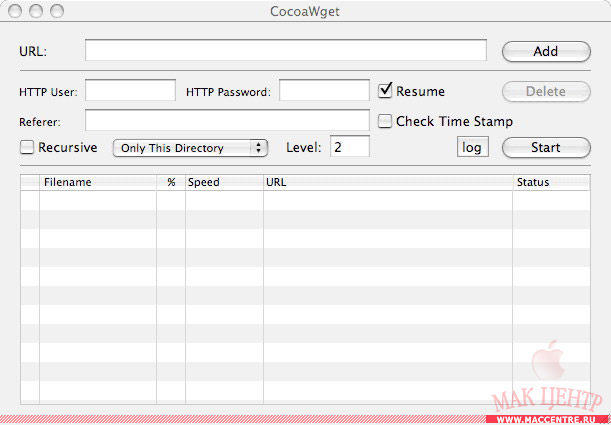
Task: Click the Speed column header
Action: (224, 182)
